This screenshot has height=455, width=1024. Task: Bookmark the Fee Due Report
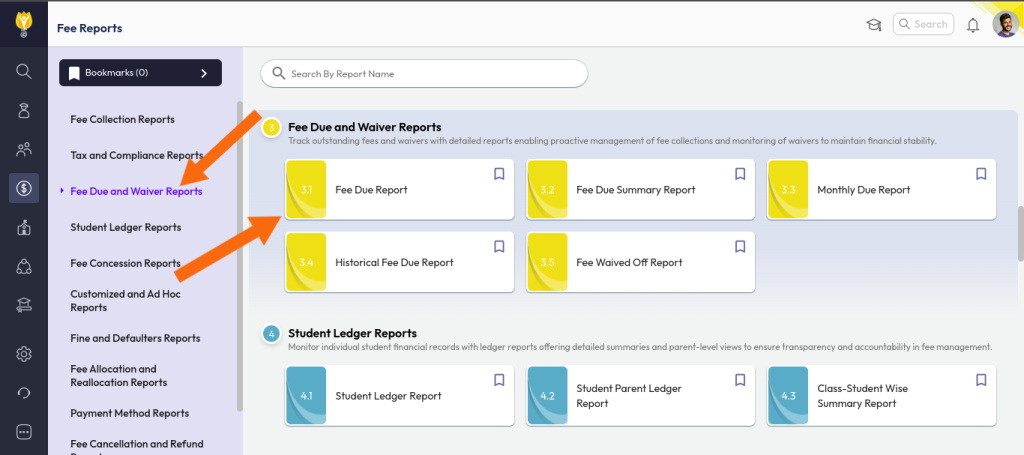coord(499,174)
